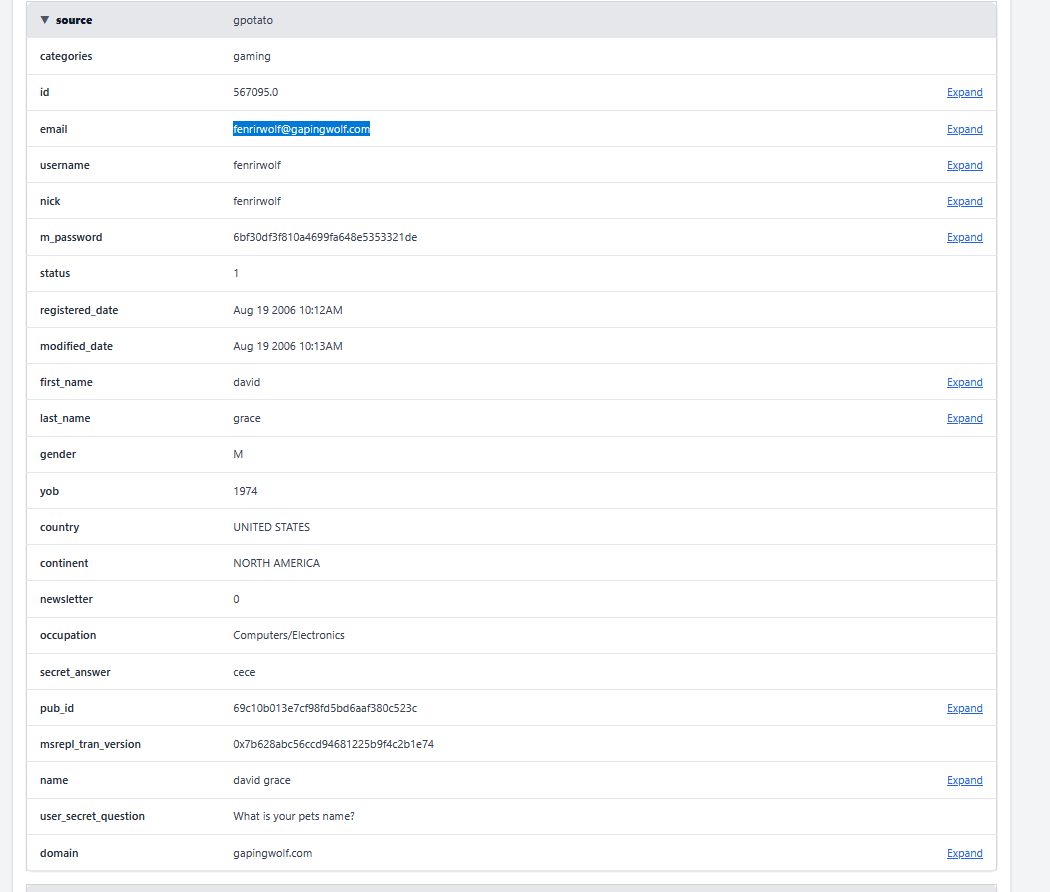Expand the last_name row

[964, 419]
